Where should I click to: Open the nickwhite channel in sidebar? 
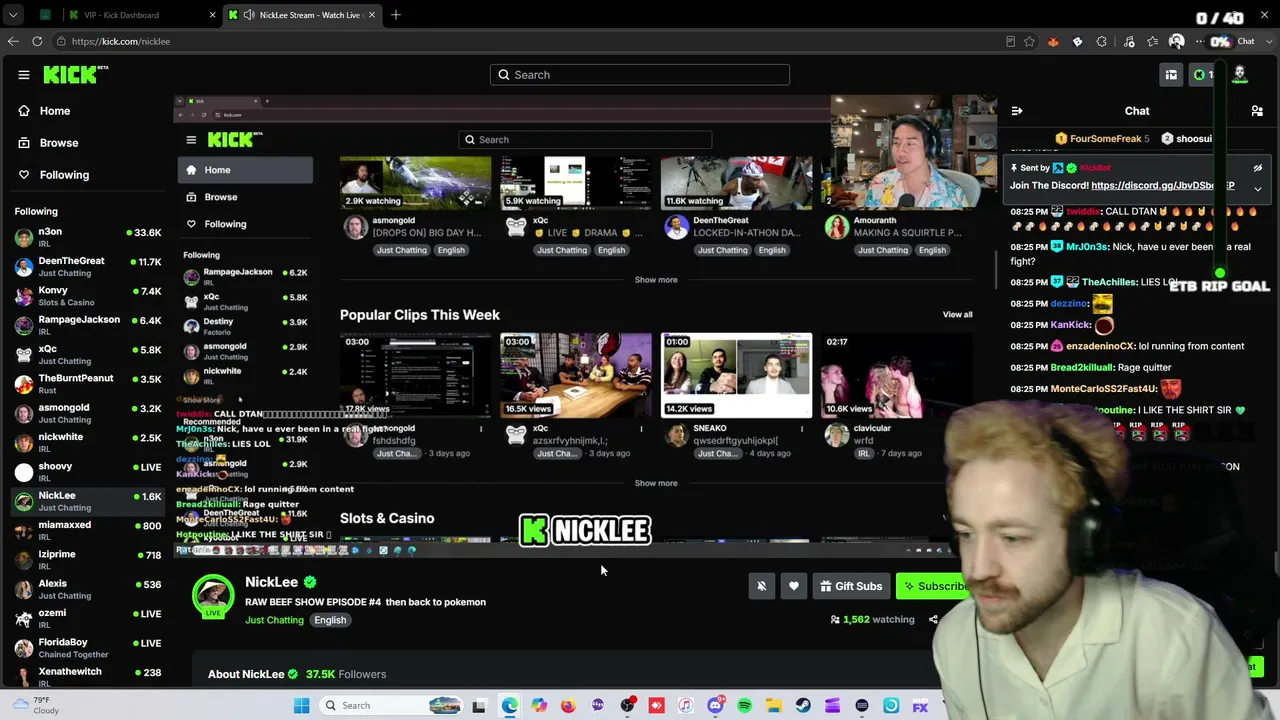click(88, 443)
